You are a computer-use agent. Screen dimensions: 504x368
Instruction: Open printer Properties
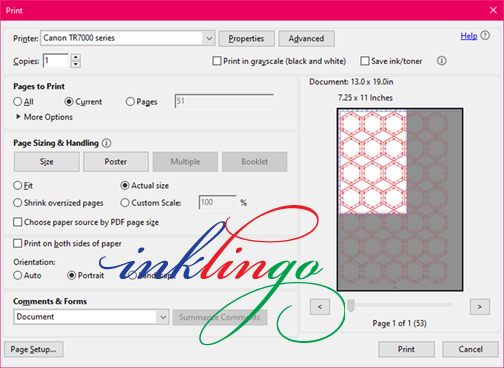[x=246, y=39]
